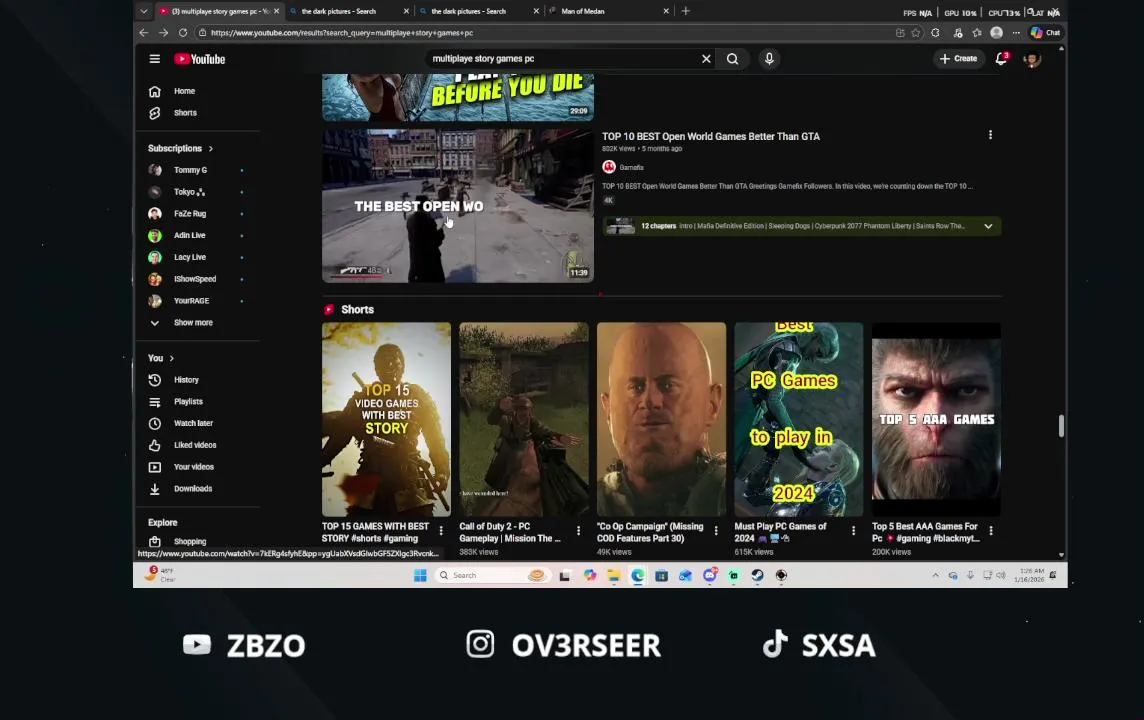Open the Windows Start menu
The height and width of the screenshot is (720, 1144).
coord(420,576)
